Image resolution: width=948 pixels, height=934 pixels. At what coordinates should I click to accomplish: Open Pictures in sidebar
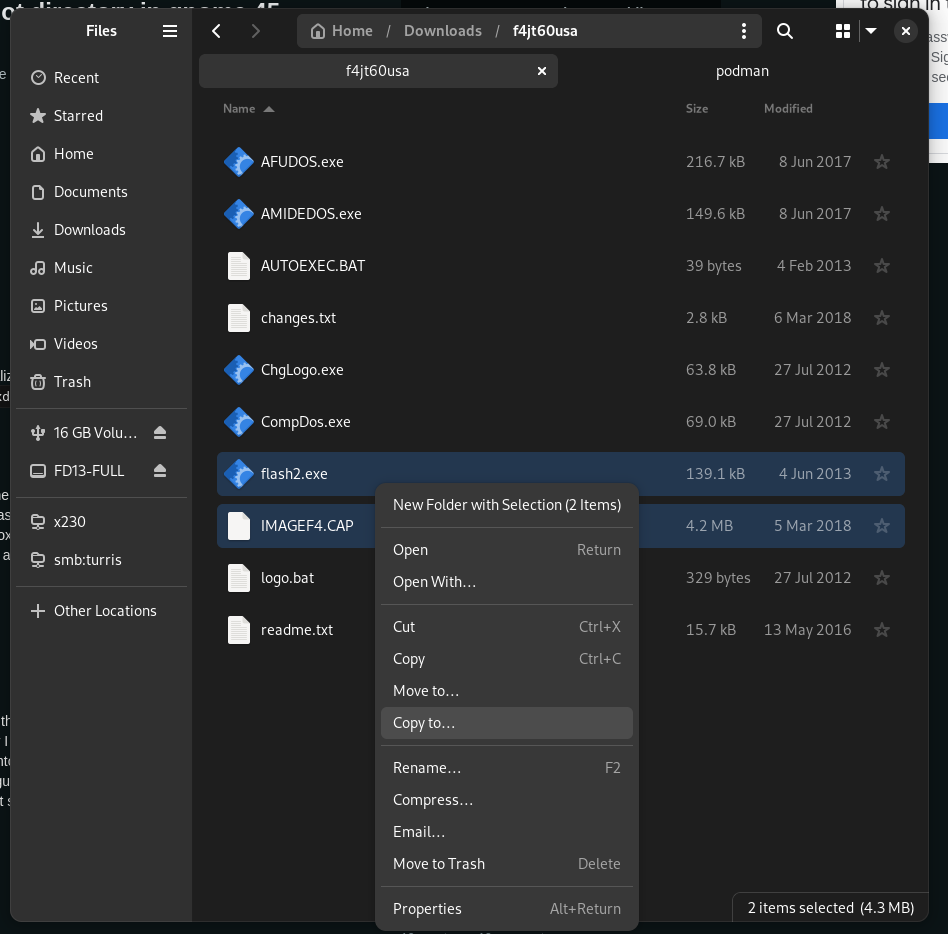(x=101, y=306)
